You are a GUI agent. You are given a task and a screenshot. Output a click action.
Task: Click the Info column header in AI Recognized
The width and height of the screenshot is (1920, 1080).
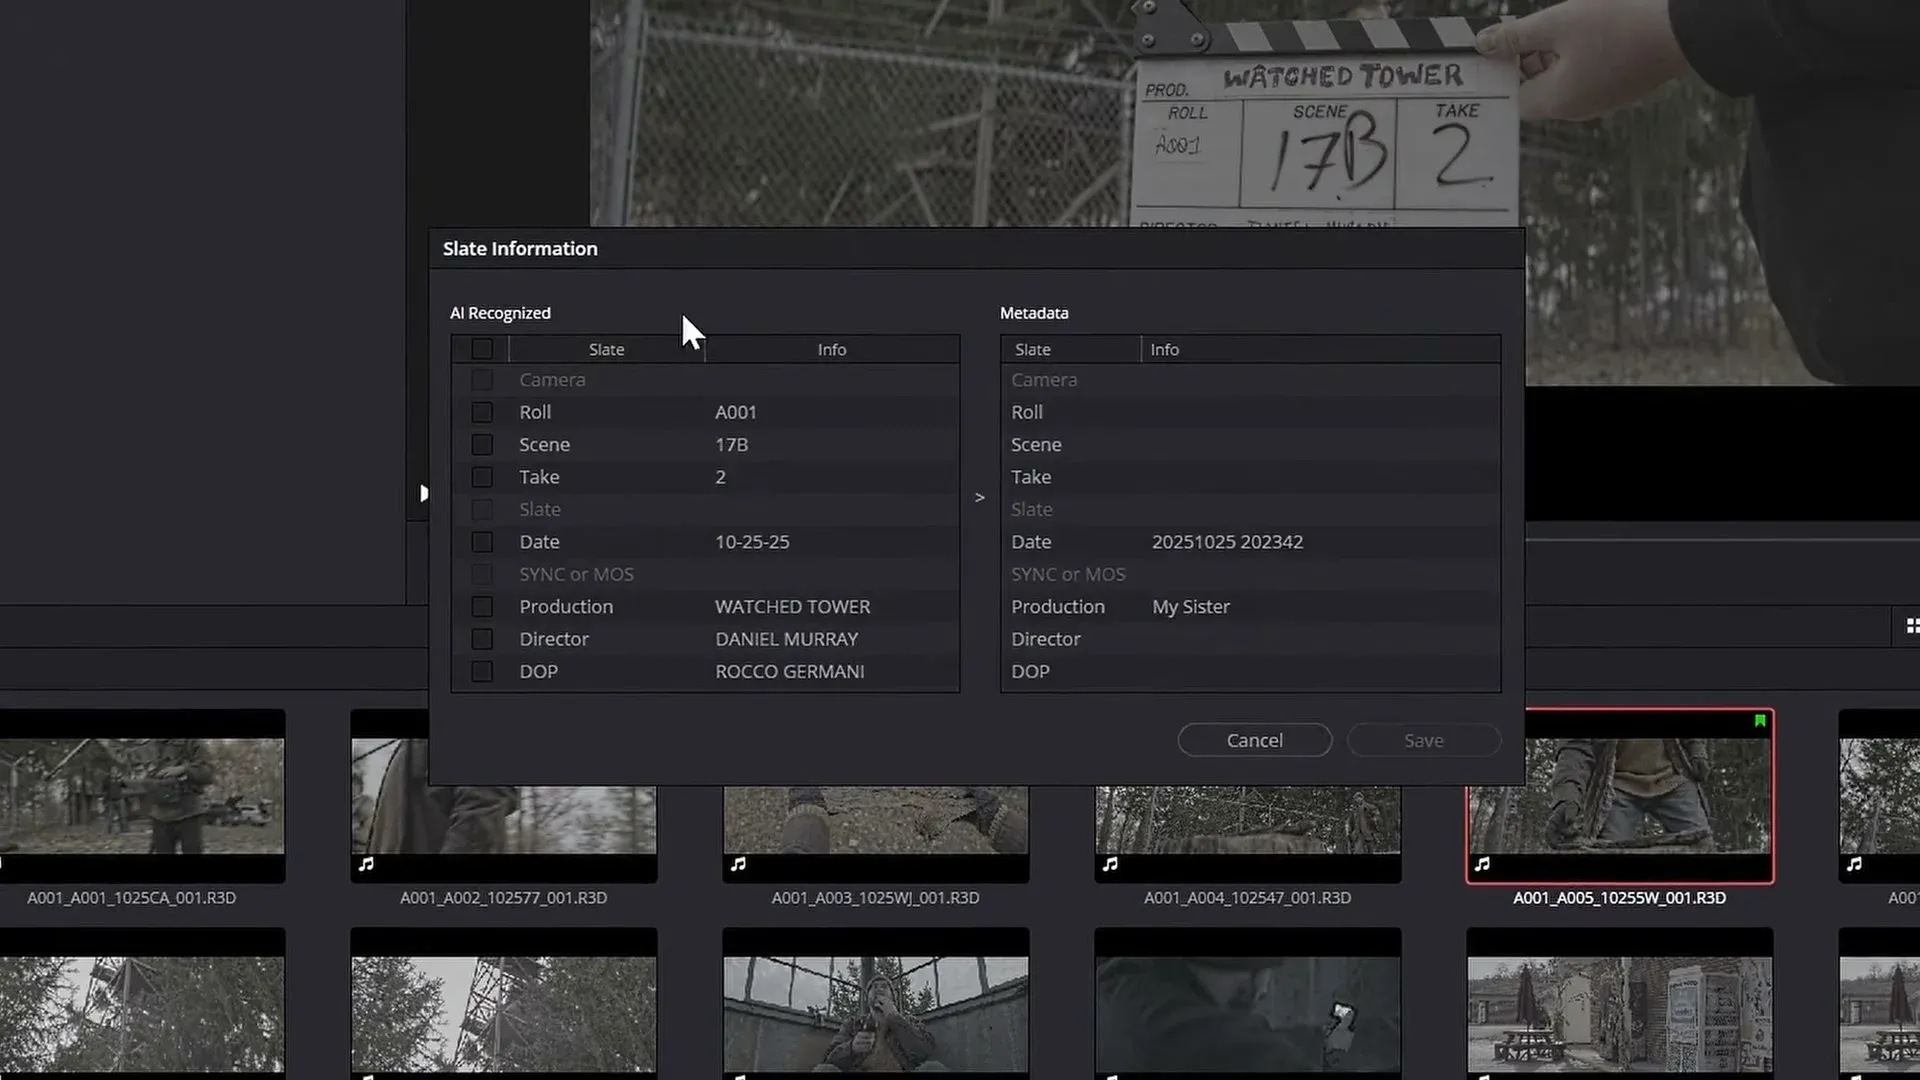point(832,349)
